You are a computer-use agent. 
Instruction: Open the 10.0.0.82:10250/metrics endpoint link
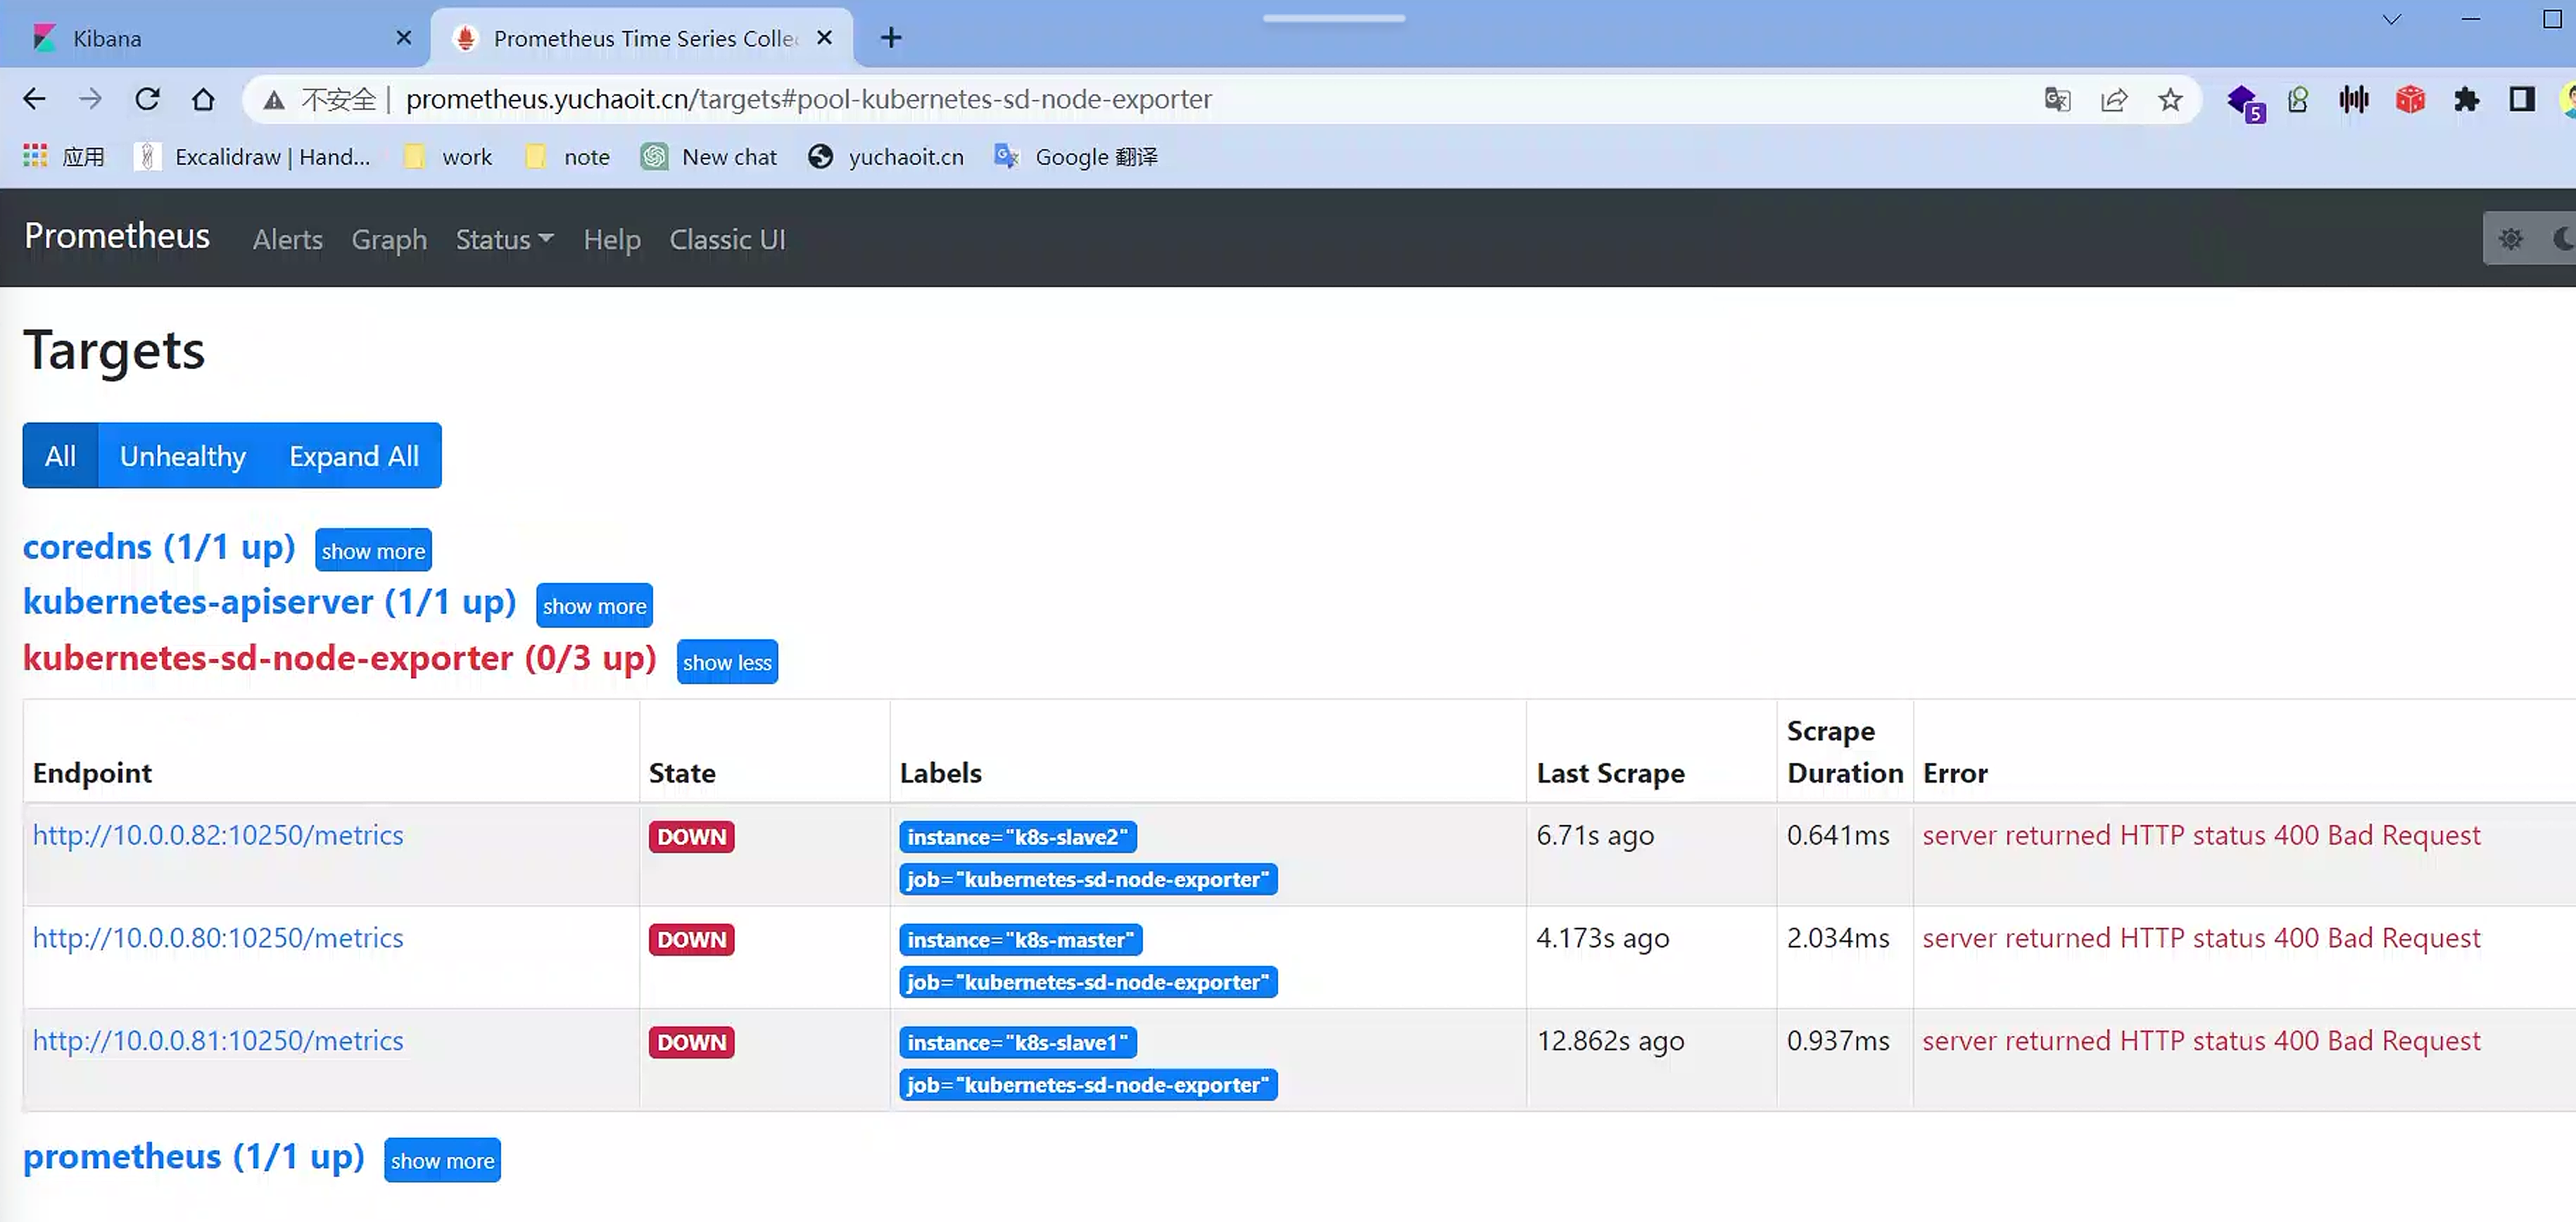click(218, 835)
